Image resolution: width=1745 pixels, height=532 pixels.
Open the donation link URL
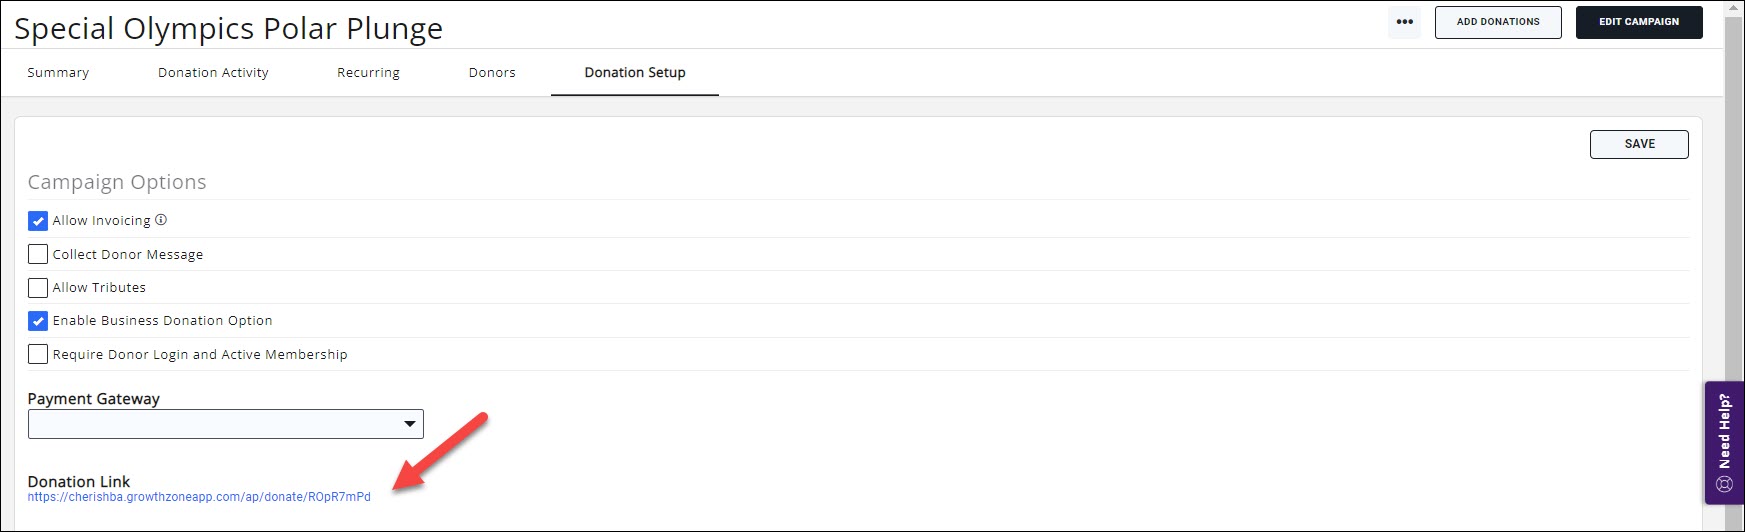[x=199, y=497]
